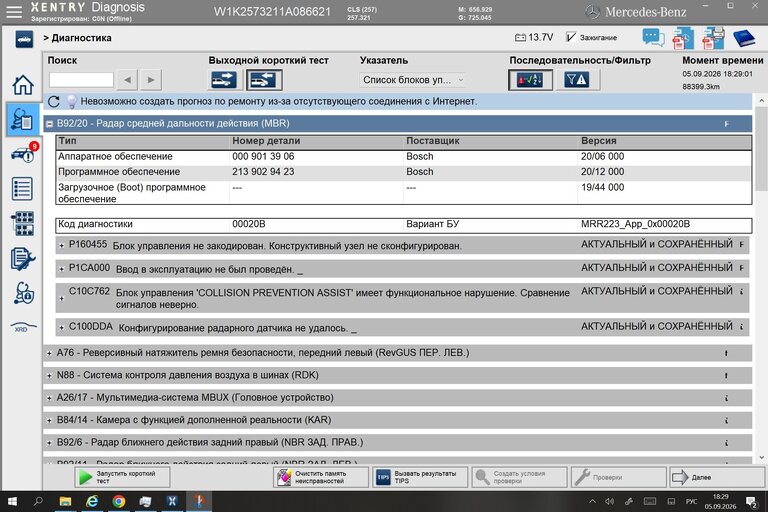Open the taskbar volume icon
The width and height of the screenshot is (768, 512).
tap(610, 501)
